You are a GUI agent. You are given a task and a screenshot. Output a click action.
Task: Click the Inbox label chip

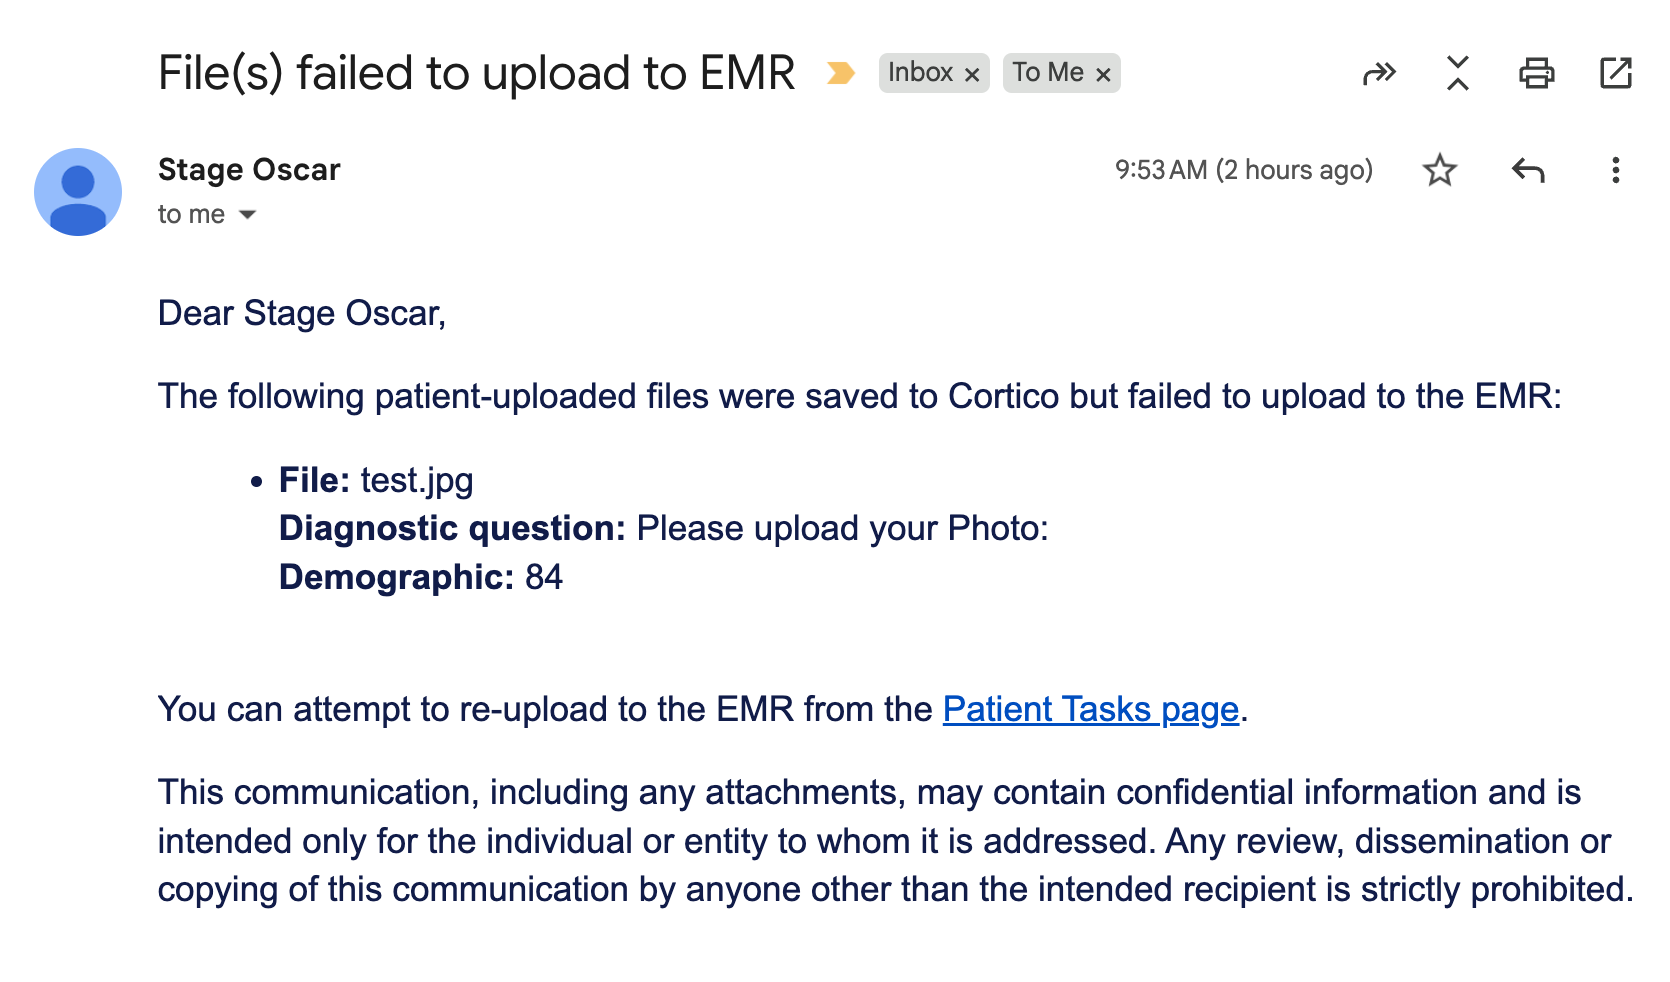click(920, 73)
